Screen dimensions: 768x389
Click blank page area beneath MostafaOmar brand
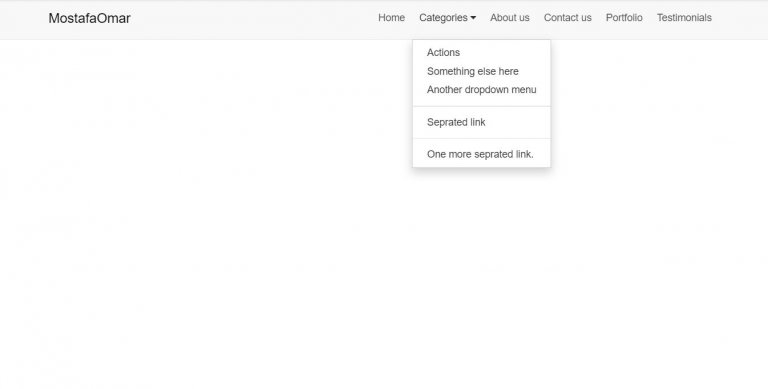pos(89,147)
